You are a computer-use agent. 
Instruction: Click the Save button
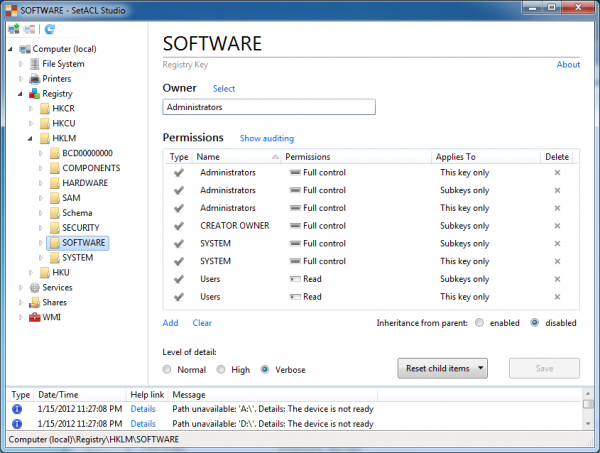544,368
